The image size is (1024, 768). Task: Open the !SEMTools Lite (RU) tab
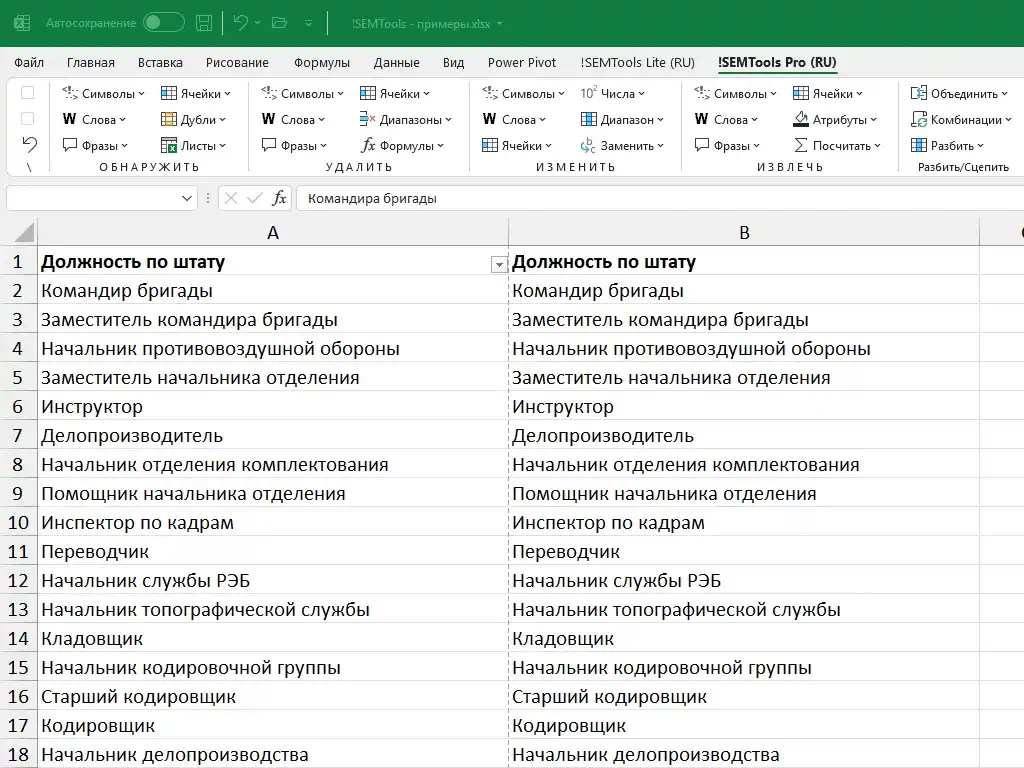coord(637,63)
